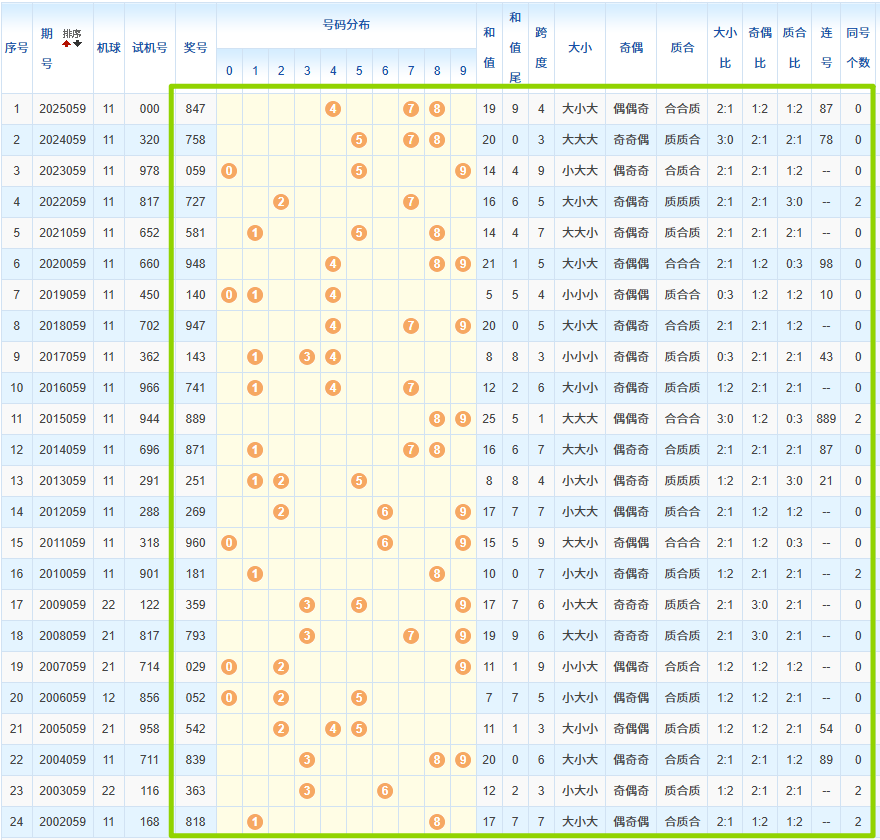Click the red ascending sort arrow
Viewport: 880px width, 840px height.
coord(67,44)
